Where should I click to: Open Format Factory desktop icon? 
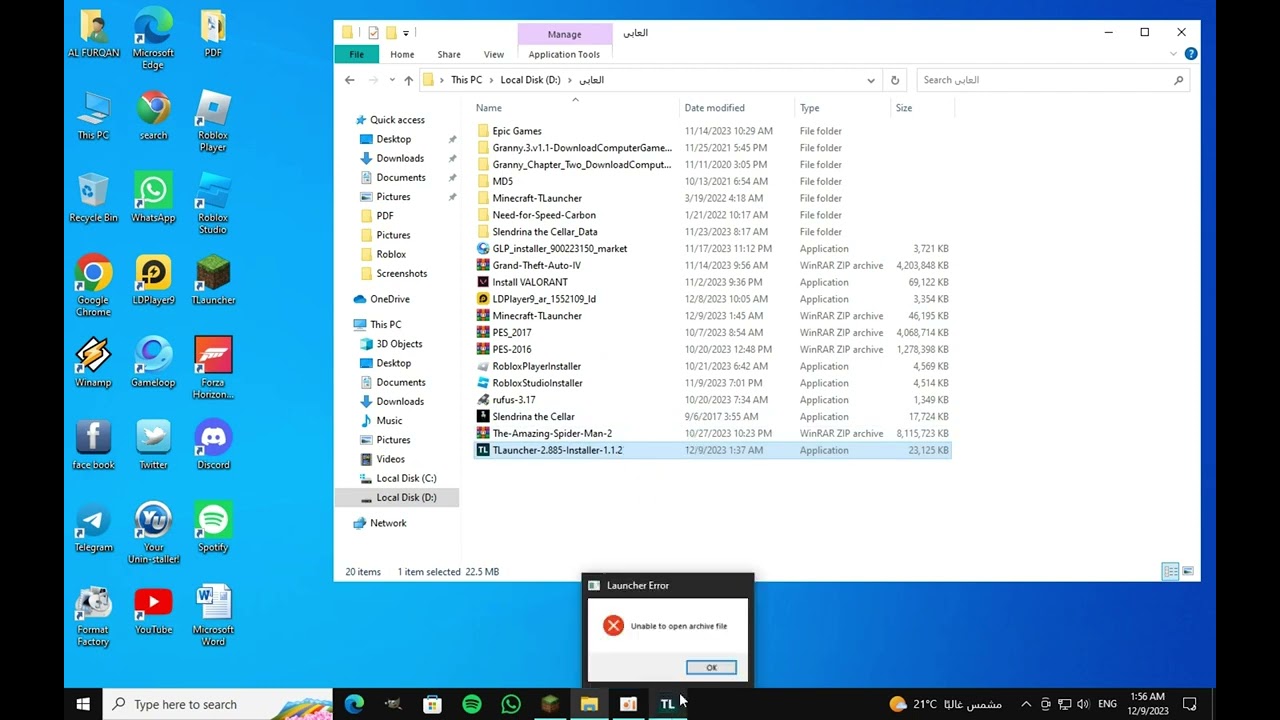[93, 615]
